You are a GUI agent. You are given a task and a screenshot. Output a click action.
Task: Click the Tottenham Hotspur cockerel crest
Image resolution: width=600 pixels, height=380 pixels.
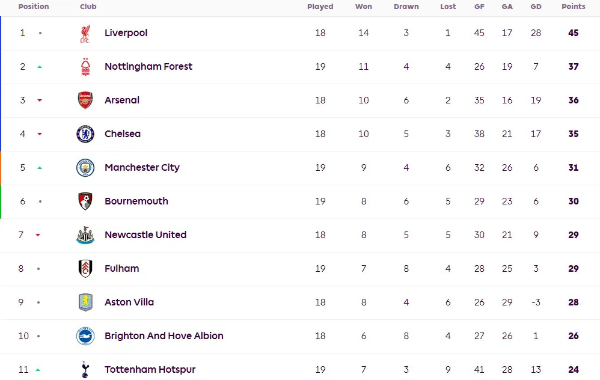85,370
